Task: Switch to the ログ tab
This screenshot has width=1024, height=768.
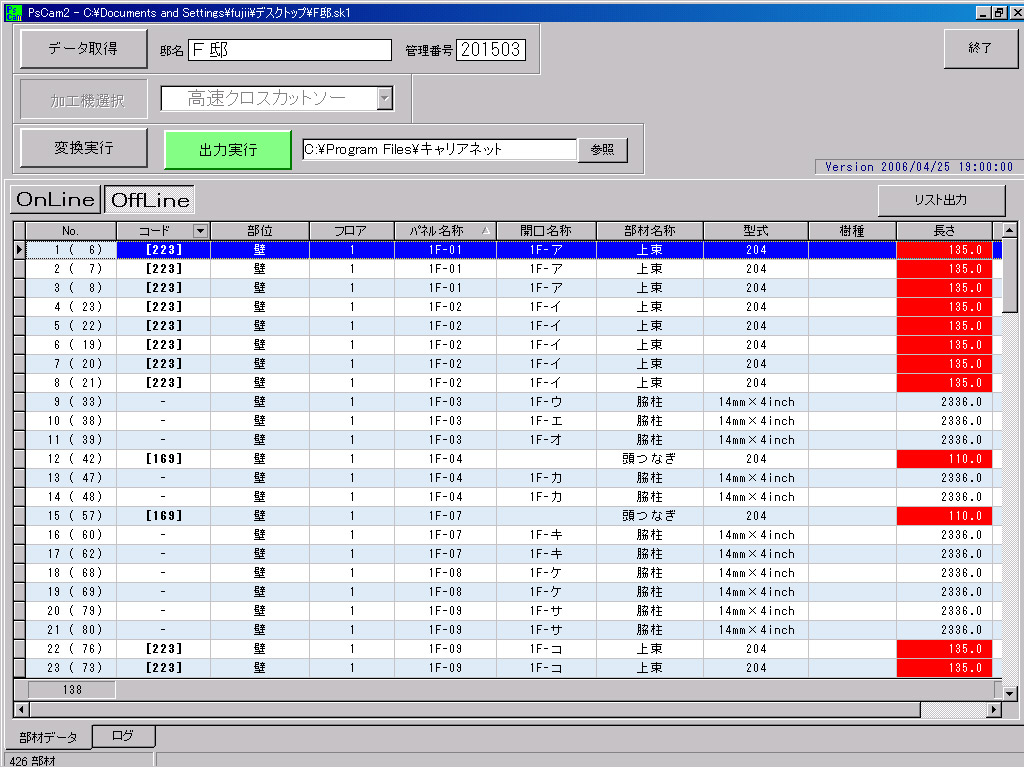Action: click(123, 736)
